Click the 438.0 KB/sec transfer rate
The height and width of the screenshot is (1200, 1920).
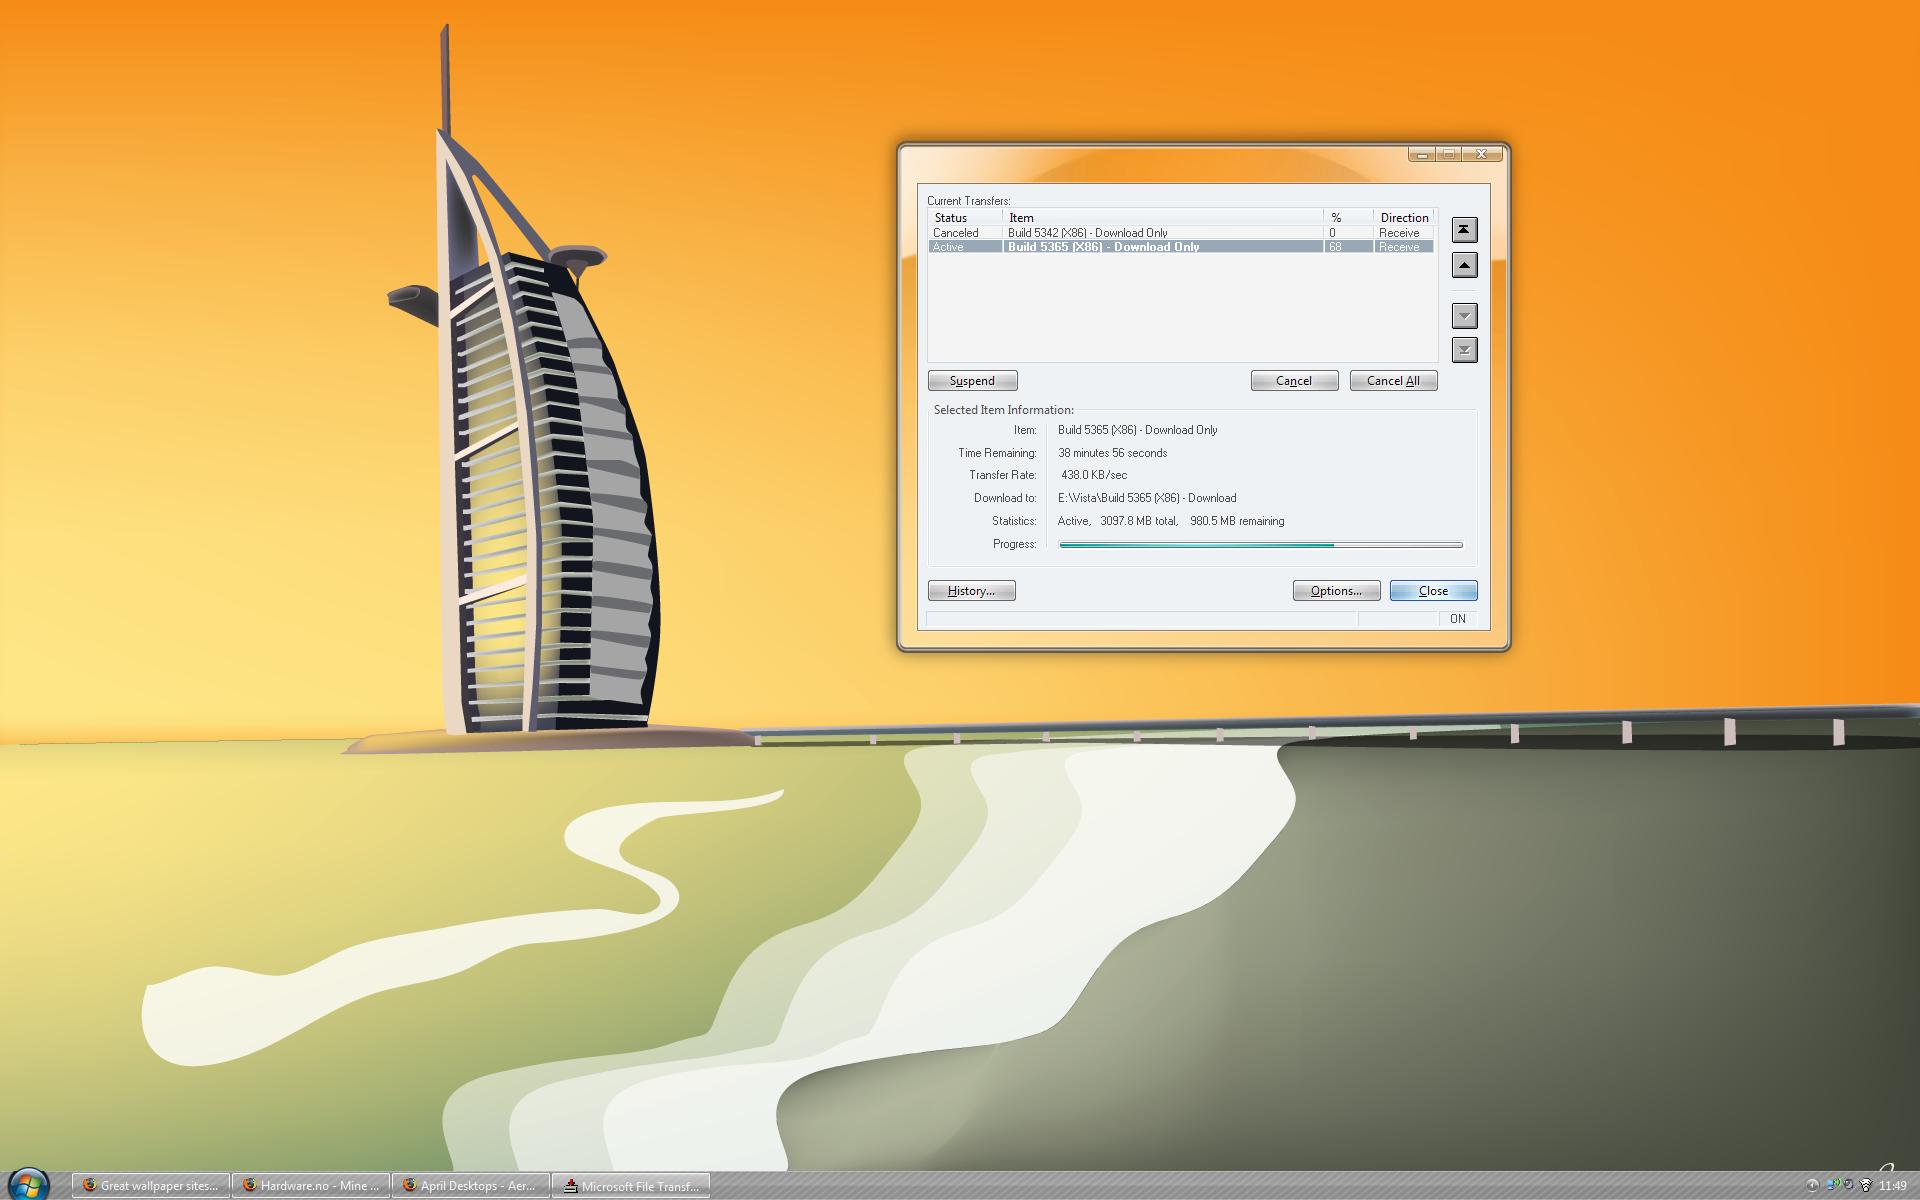(1094, 475)
